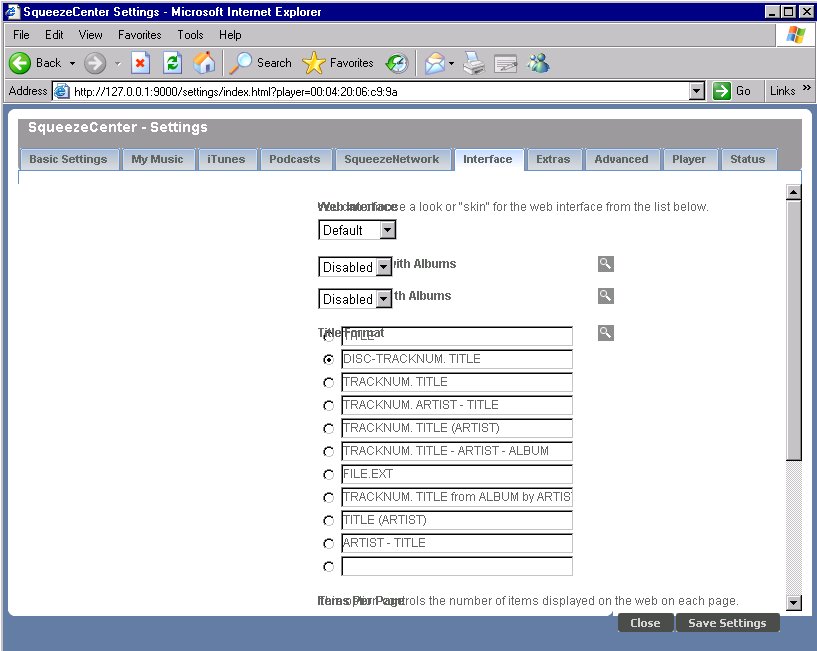Open the Search toolbar button
This screenshot has width=817, height=651.
pos(261,63)
